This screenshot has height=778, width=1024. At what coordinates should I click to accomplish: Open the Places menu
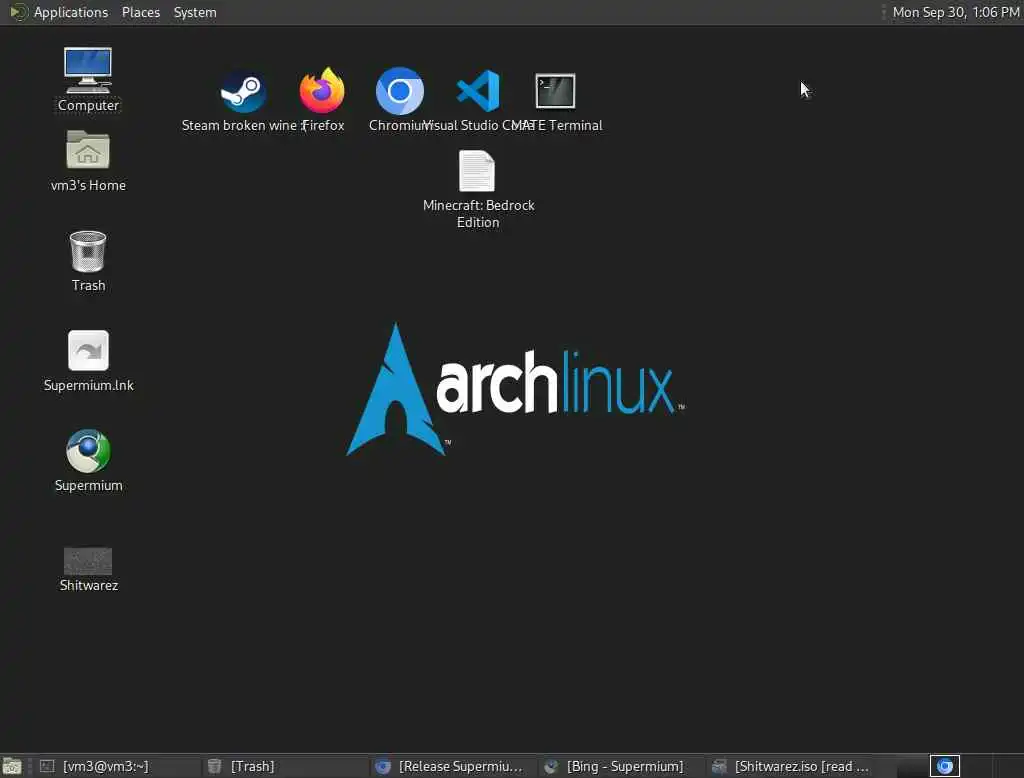click(140, 12)
